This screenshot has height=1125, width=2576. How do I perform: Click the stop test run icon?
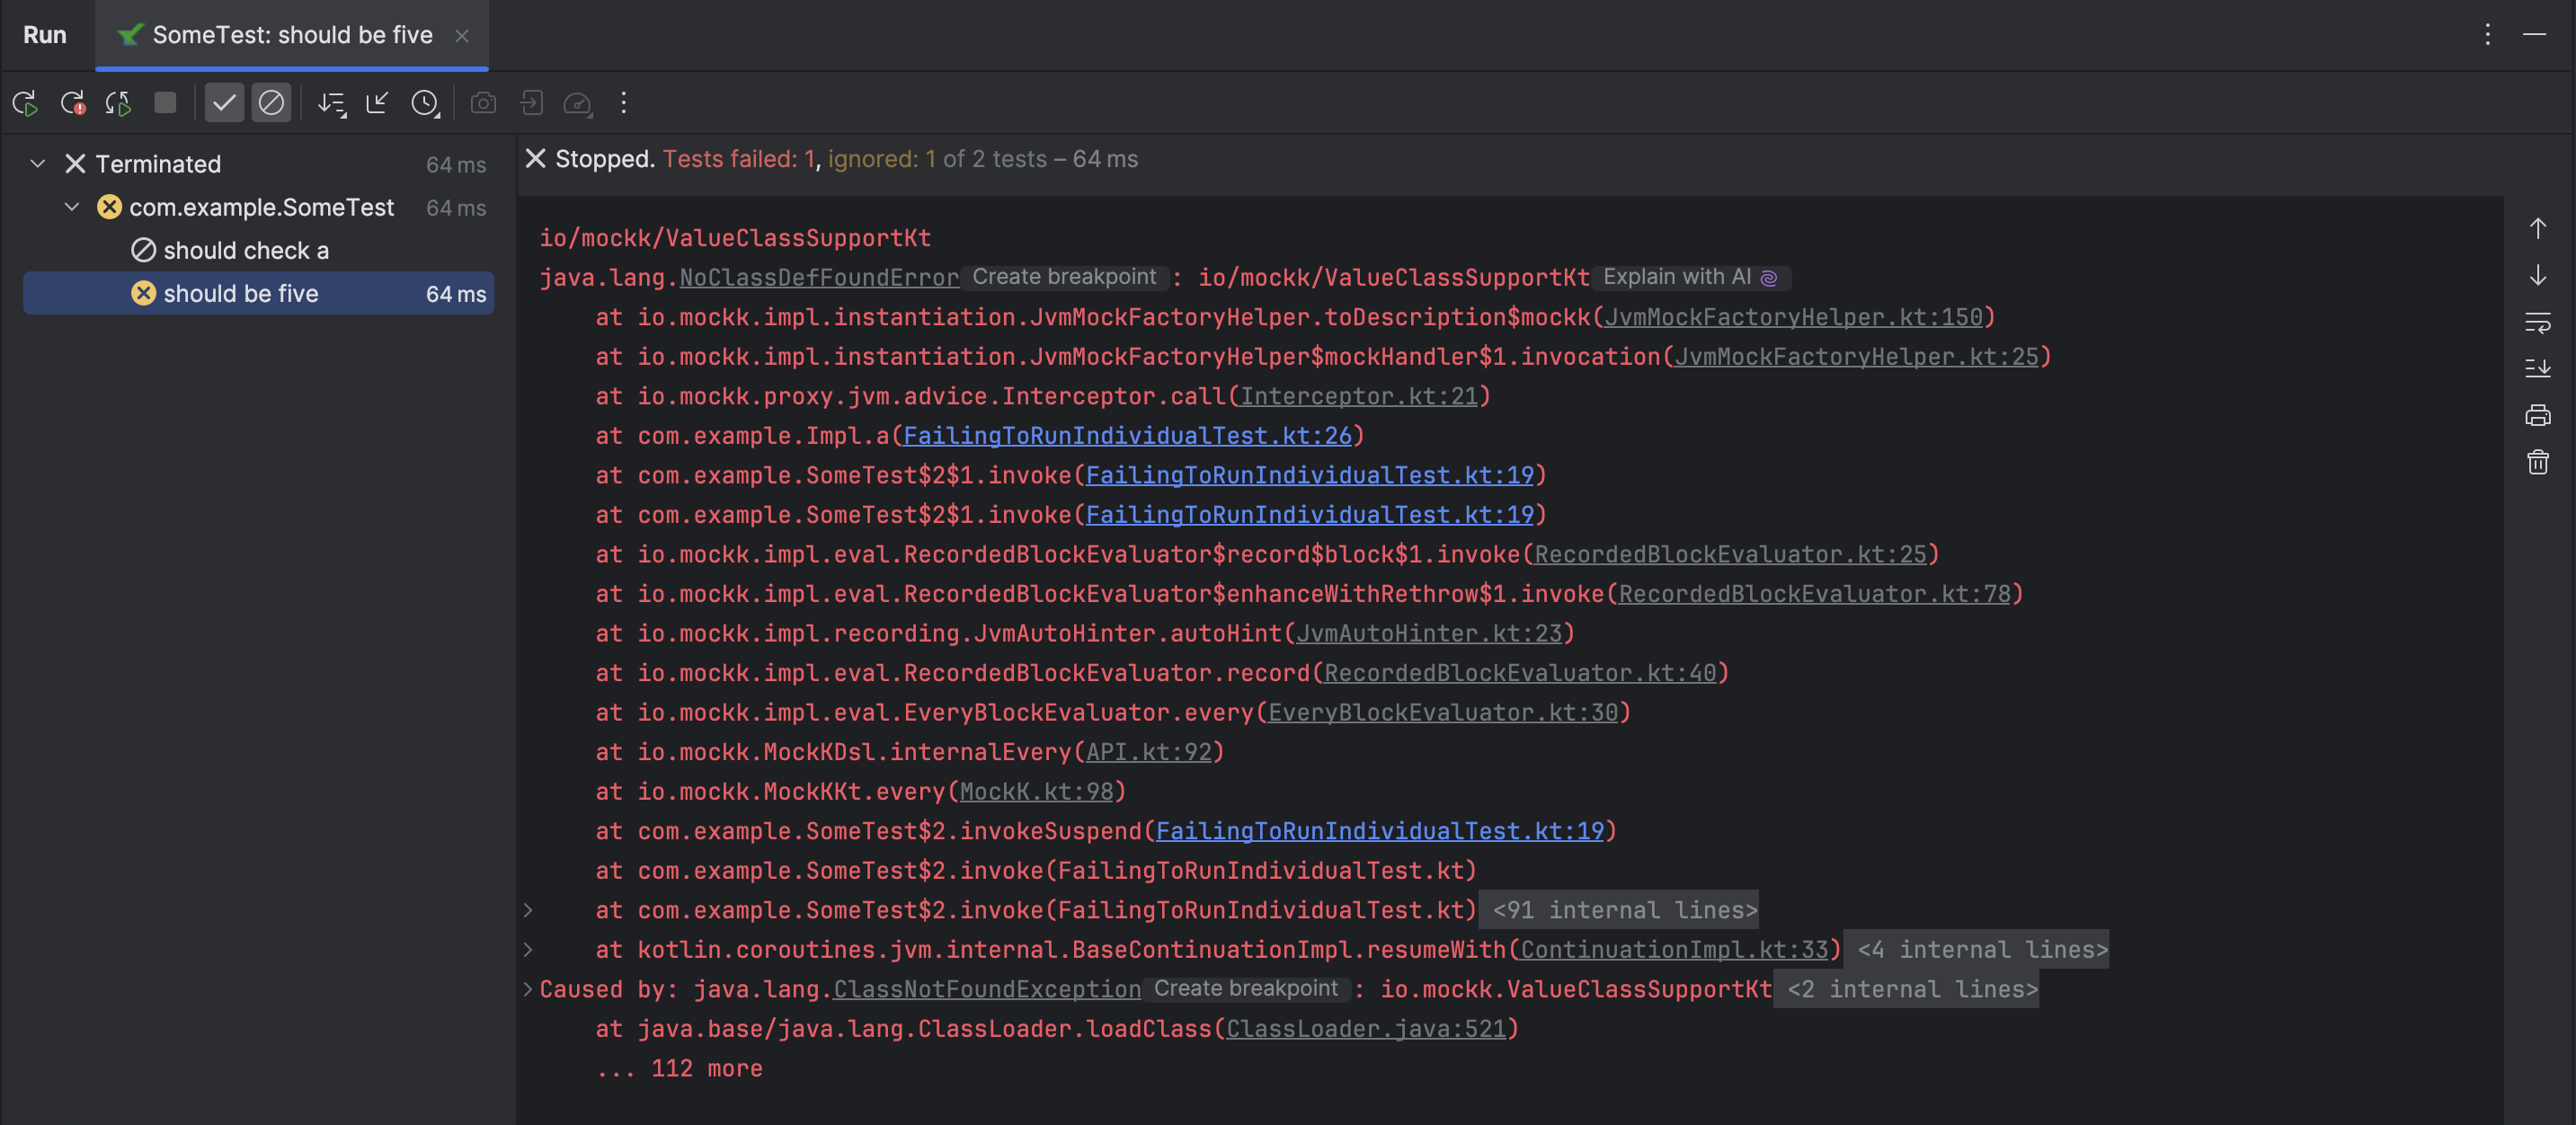164,102
